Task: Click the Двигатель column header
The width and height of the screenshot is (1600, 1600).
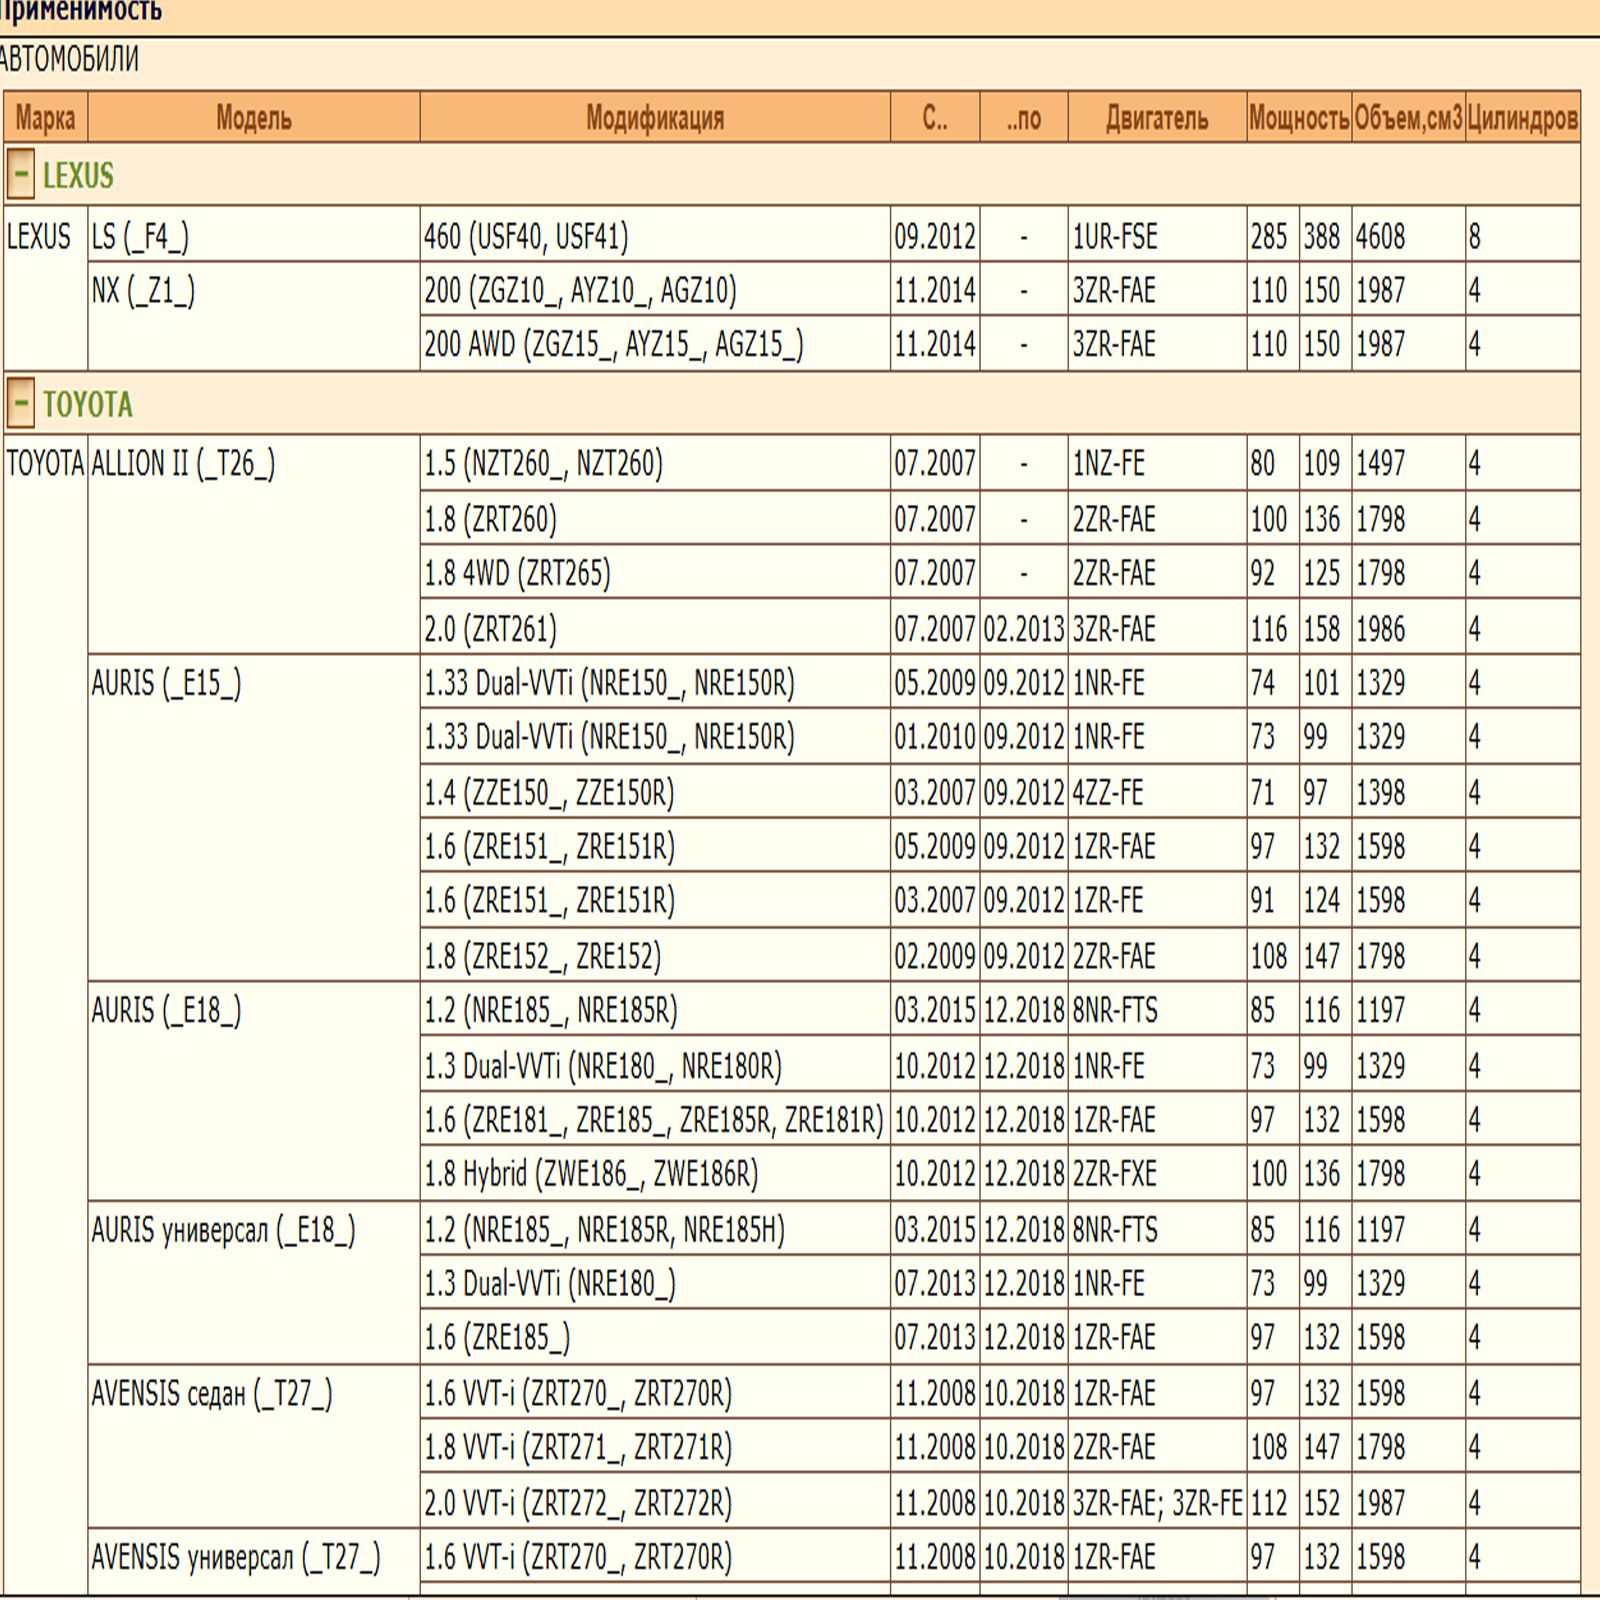Action: pos(1157,118)
